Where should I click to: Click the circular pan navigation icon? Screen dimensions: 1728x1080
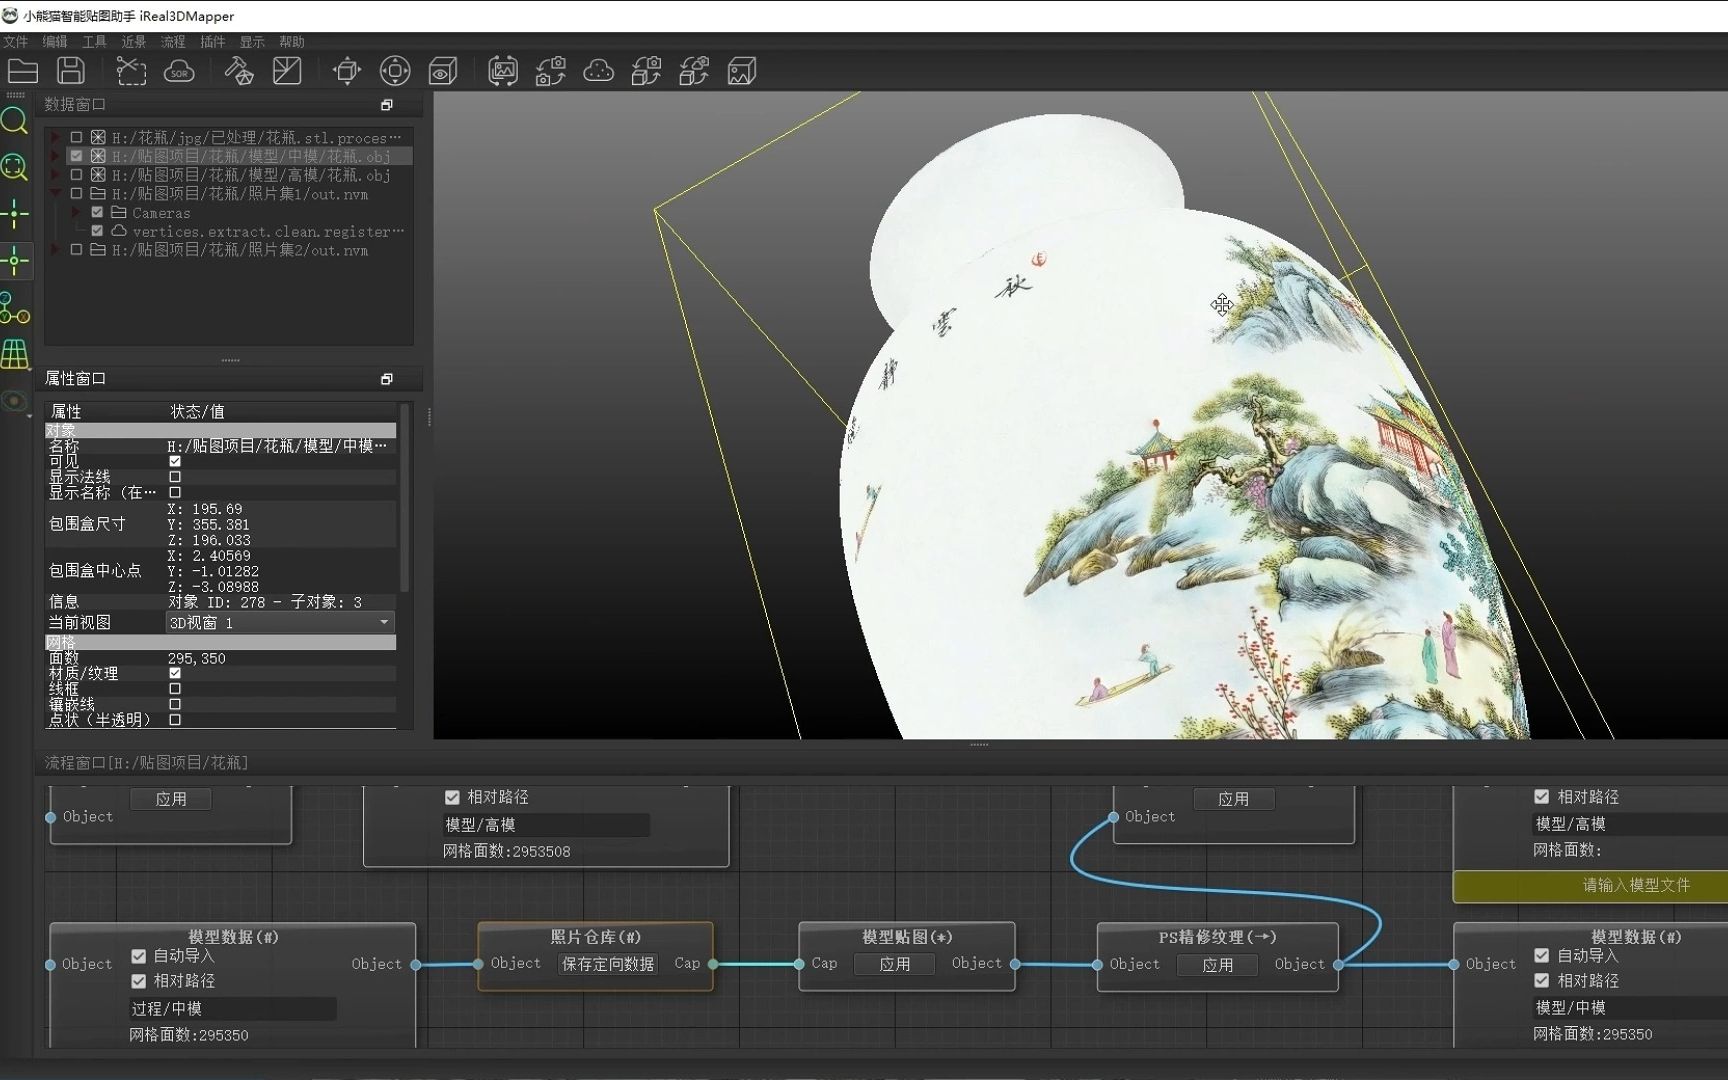point(395,71)
